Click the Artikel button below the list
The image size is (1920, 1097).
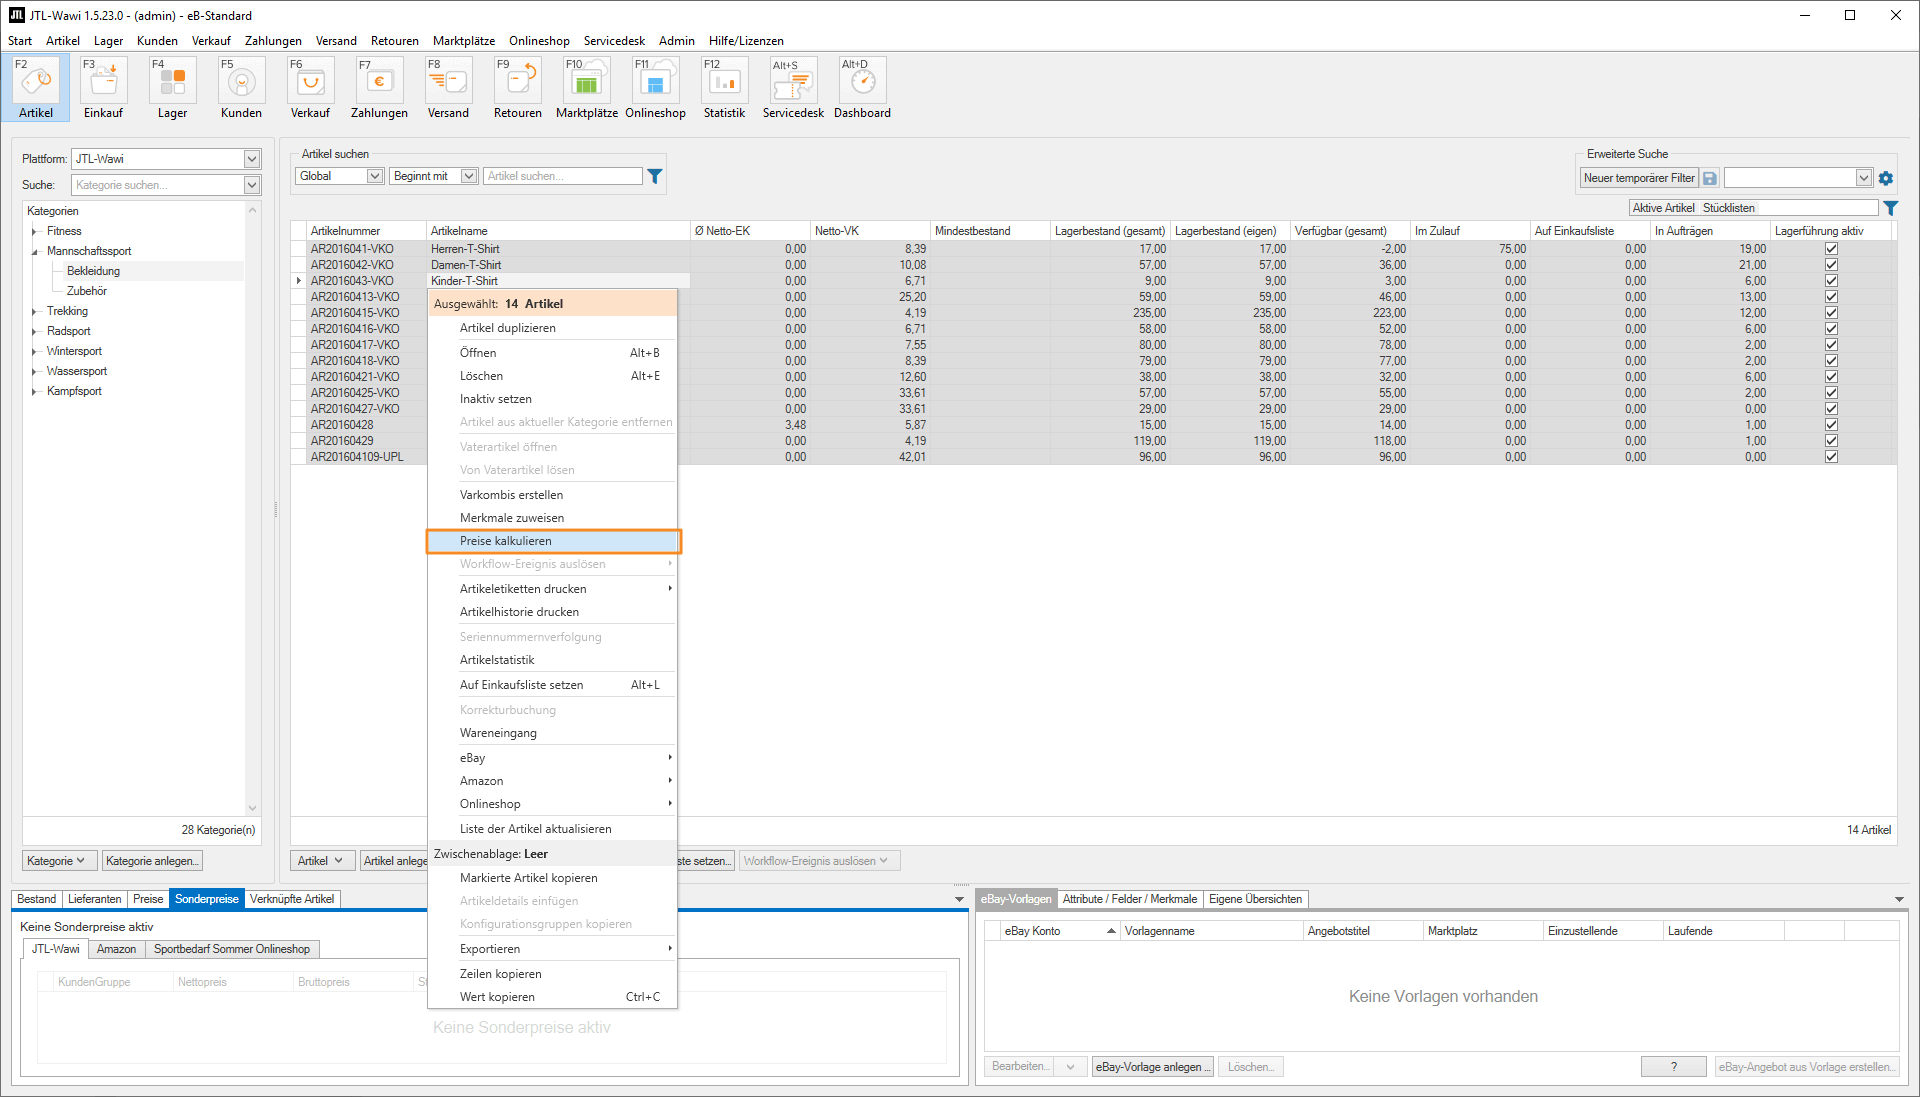[x=322, y=861]
